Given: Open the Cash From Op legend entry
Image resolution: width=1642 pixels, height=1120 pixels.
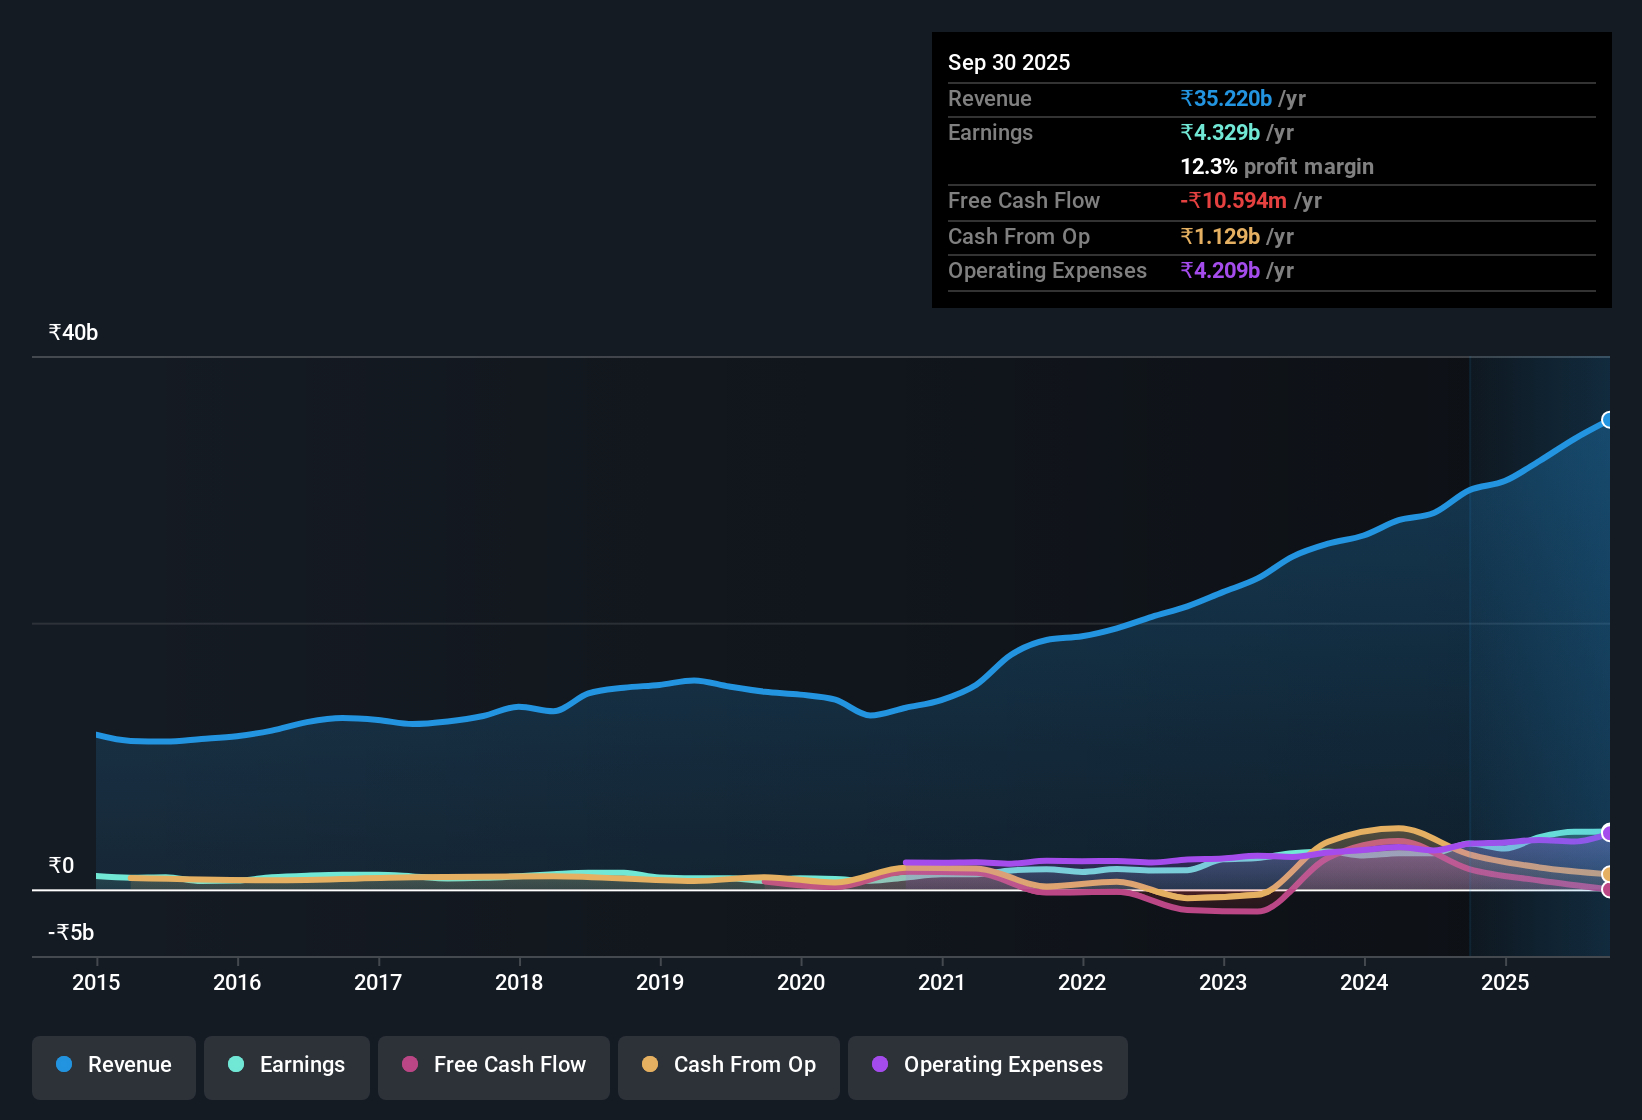Looking at the screenshot, I should [728, 1065].
